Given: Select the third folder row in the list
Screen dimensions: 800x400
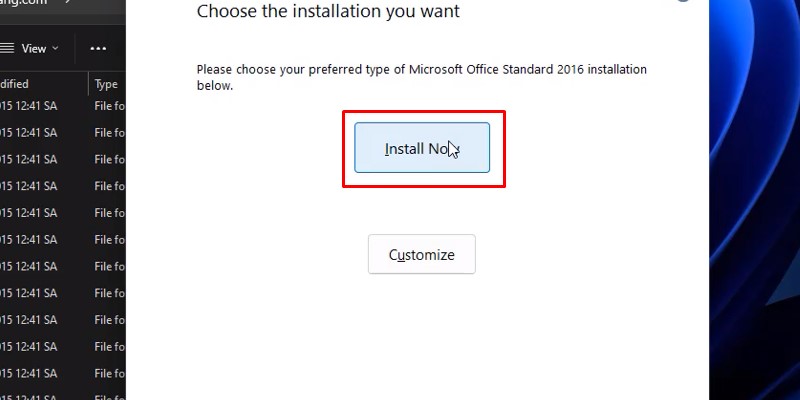Looking at the screenshot, I should click(x=60, y=159).
